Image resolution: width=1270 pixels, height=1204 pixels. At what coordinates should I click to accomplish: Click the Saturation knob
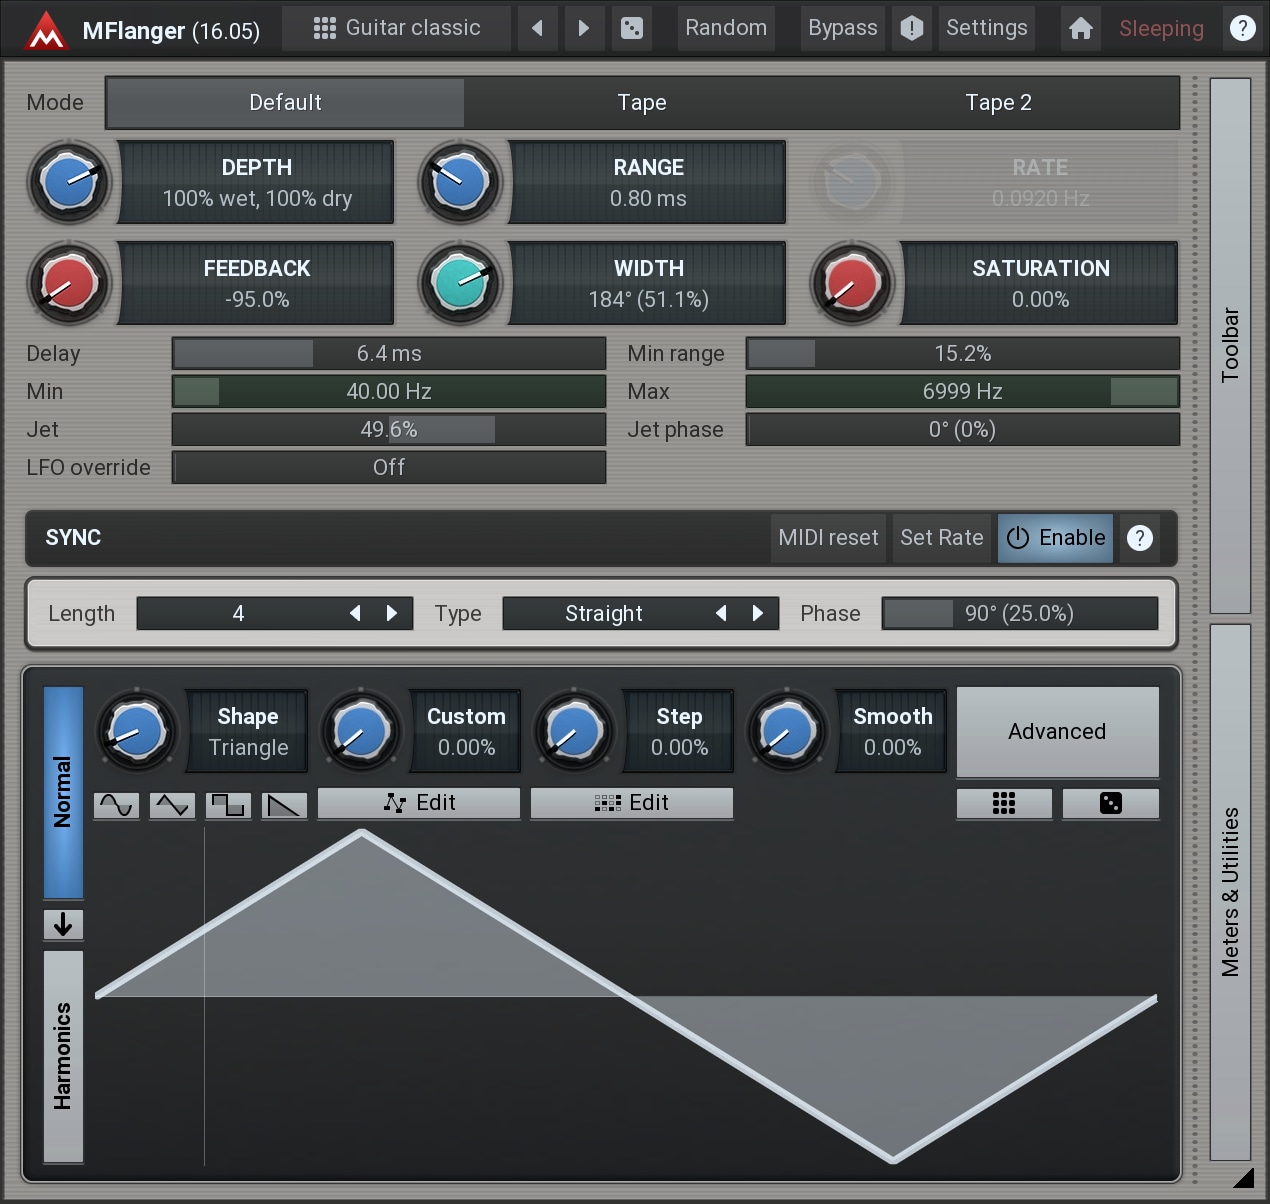852,283
